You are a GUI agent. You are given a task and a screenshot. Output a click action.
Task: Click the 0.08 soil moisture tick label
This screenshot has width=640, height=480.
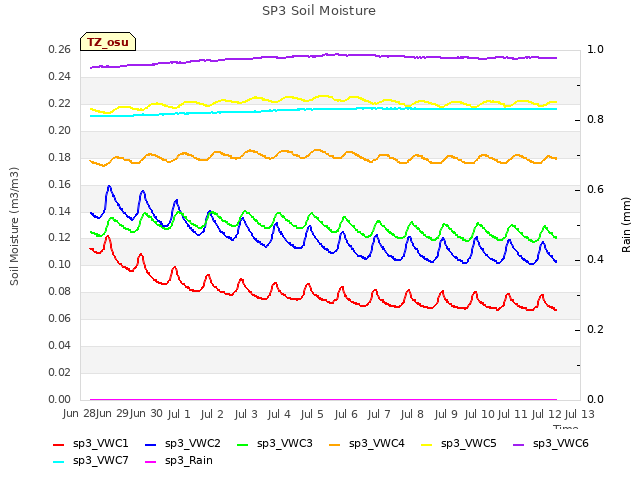[60, 291]
